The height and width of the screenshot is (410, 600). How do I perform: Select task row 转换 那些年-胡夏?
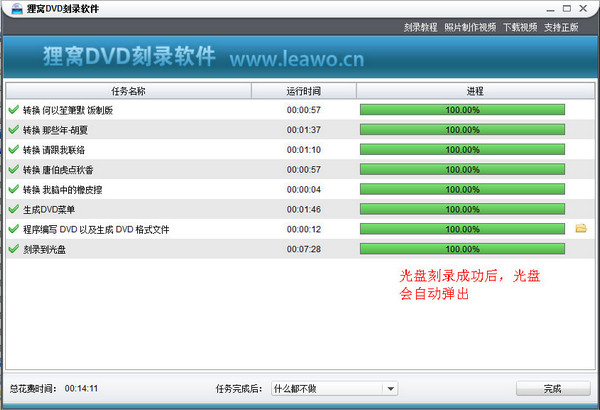[x=300, y=129]
